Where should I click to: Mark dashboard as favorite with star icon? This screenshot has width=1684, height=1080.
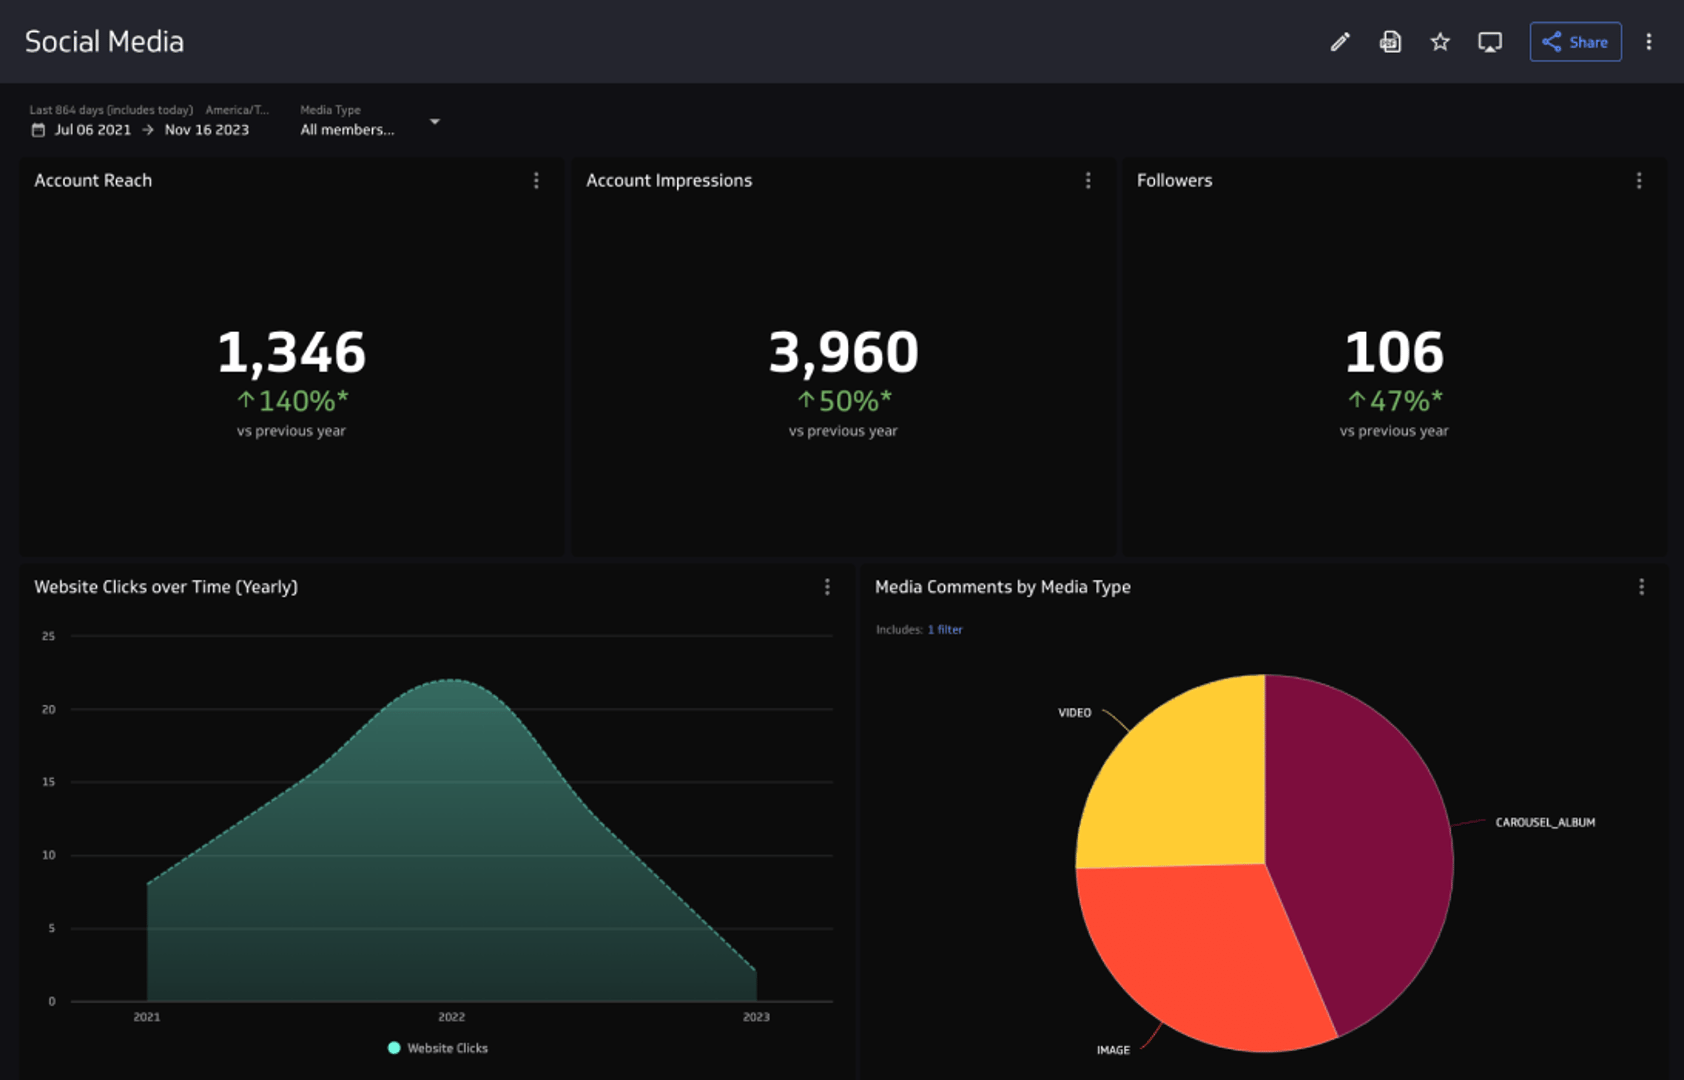click(1440, 42)
